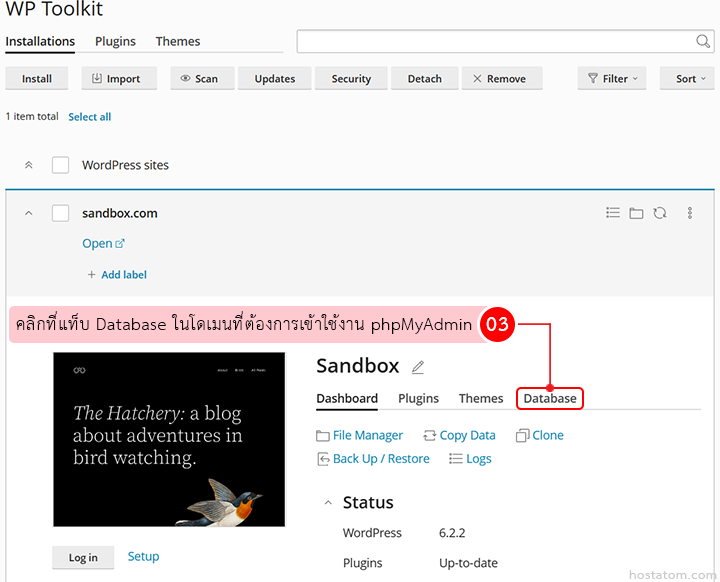Open the Filter dropdown

click(611, 79)
